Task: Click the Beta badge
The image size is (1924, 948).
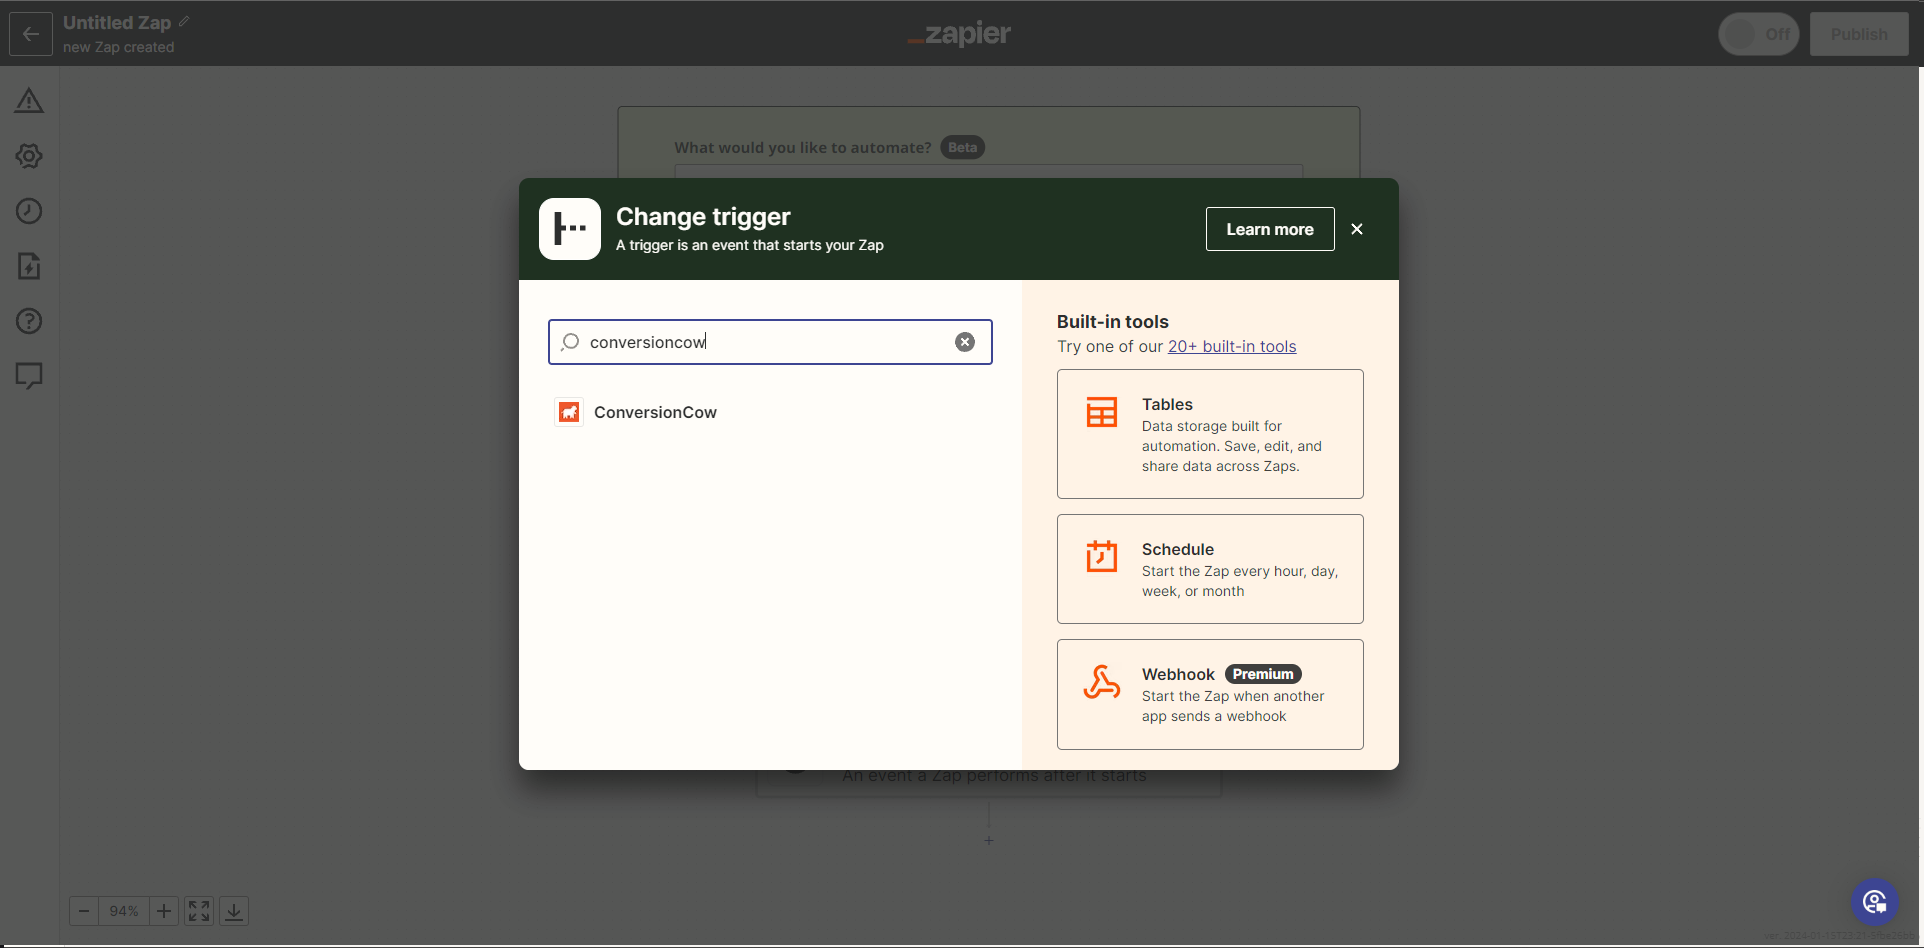Action: [x=962, y=148]
